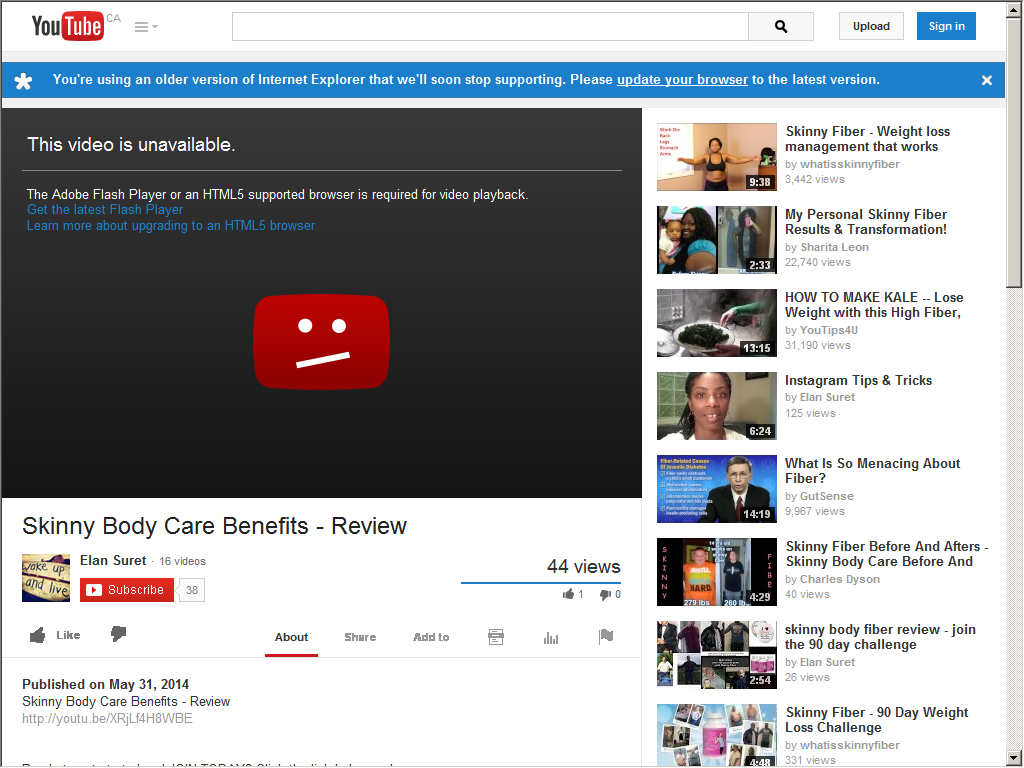Viewport: 1024px width, 768px height.
Task: Open 'Instagram Tips & Tricks' title
Action: click(858, 380)
